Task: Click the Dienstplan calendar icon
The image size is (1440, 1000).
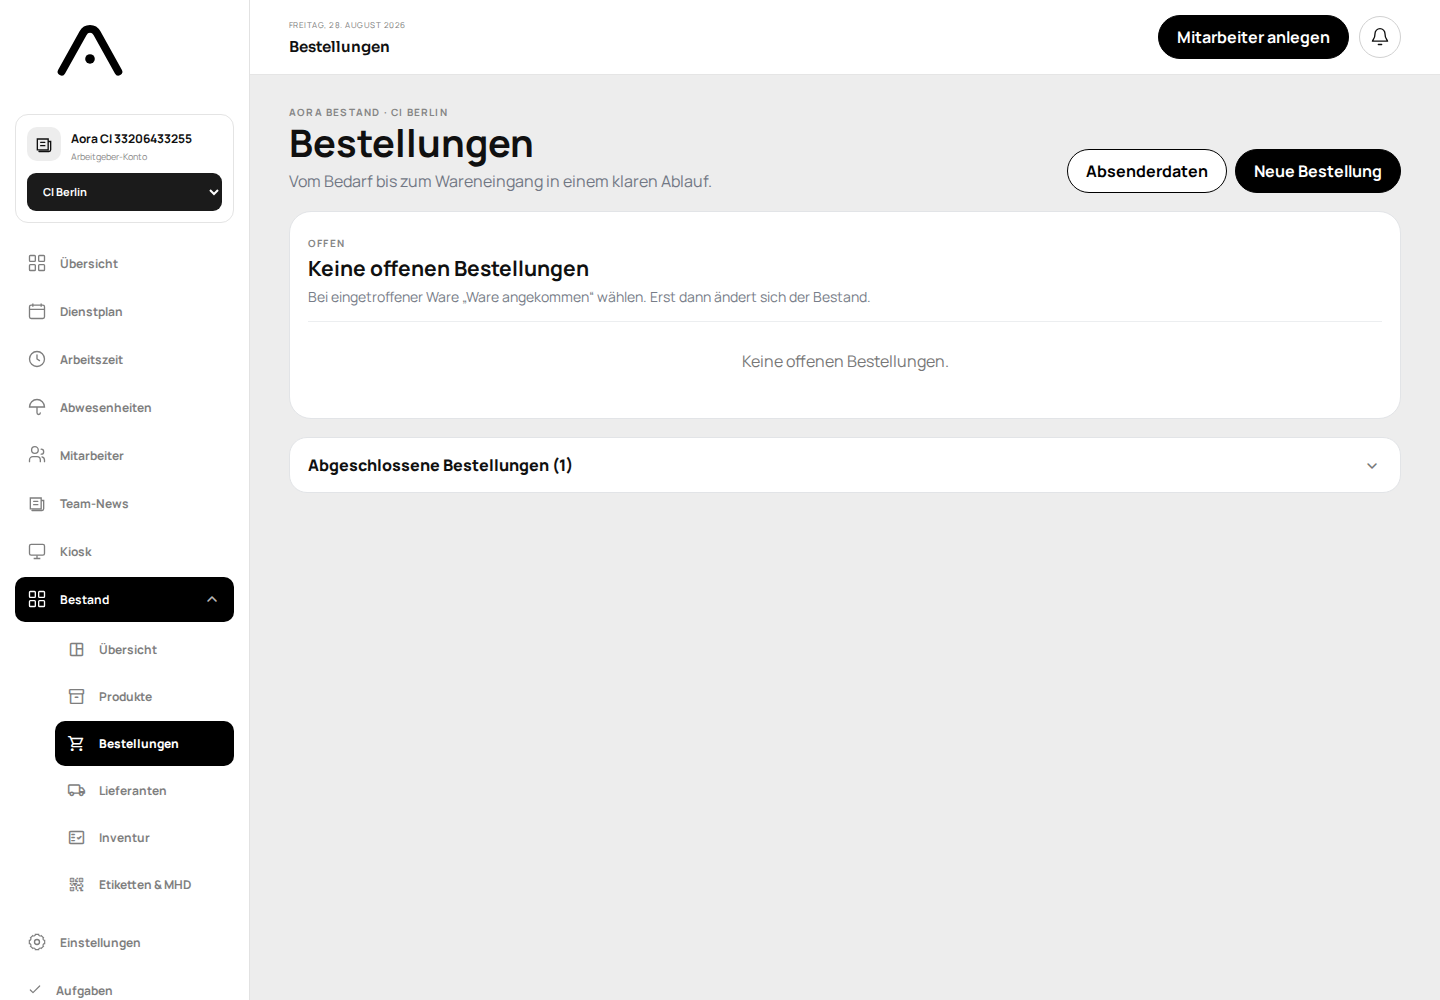Action: pyautogui.click(x=37, y=311)
